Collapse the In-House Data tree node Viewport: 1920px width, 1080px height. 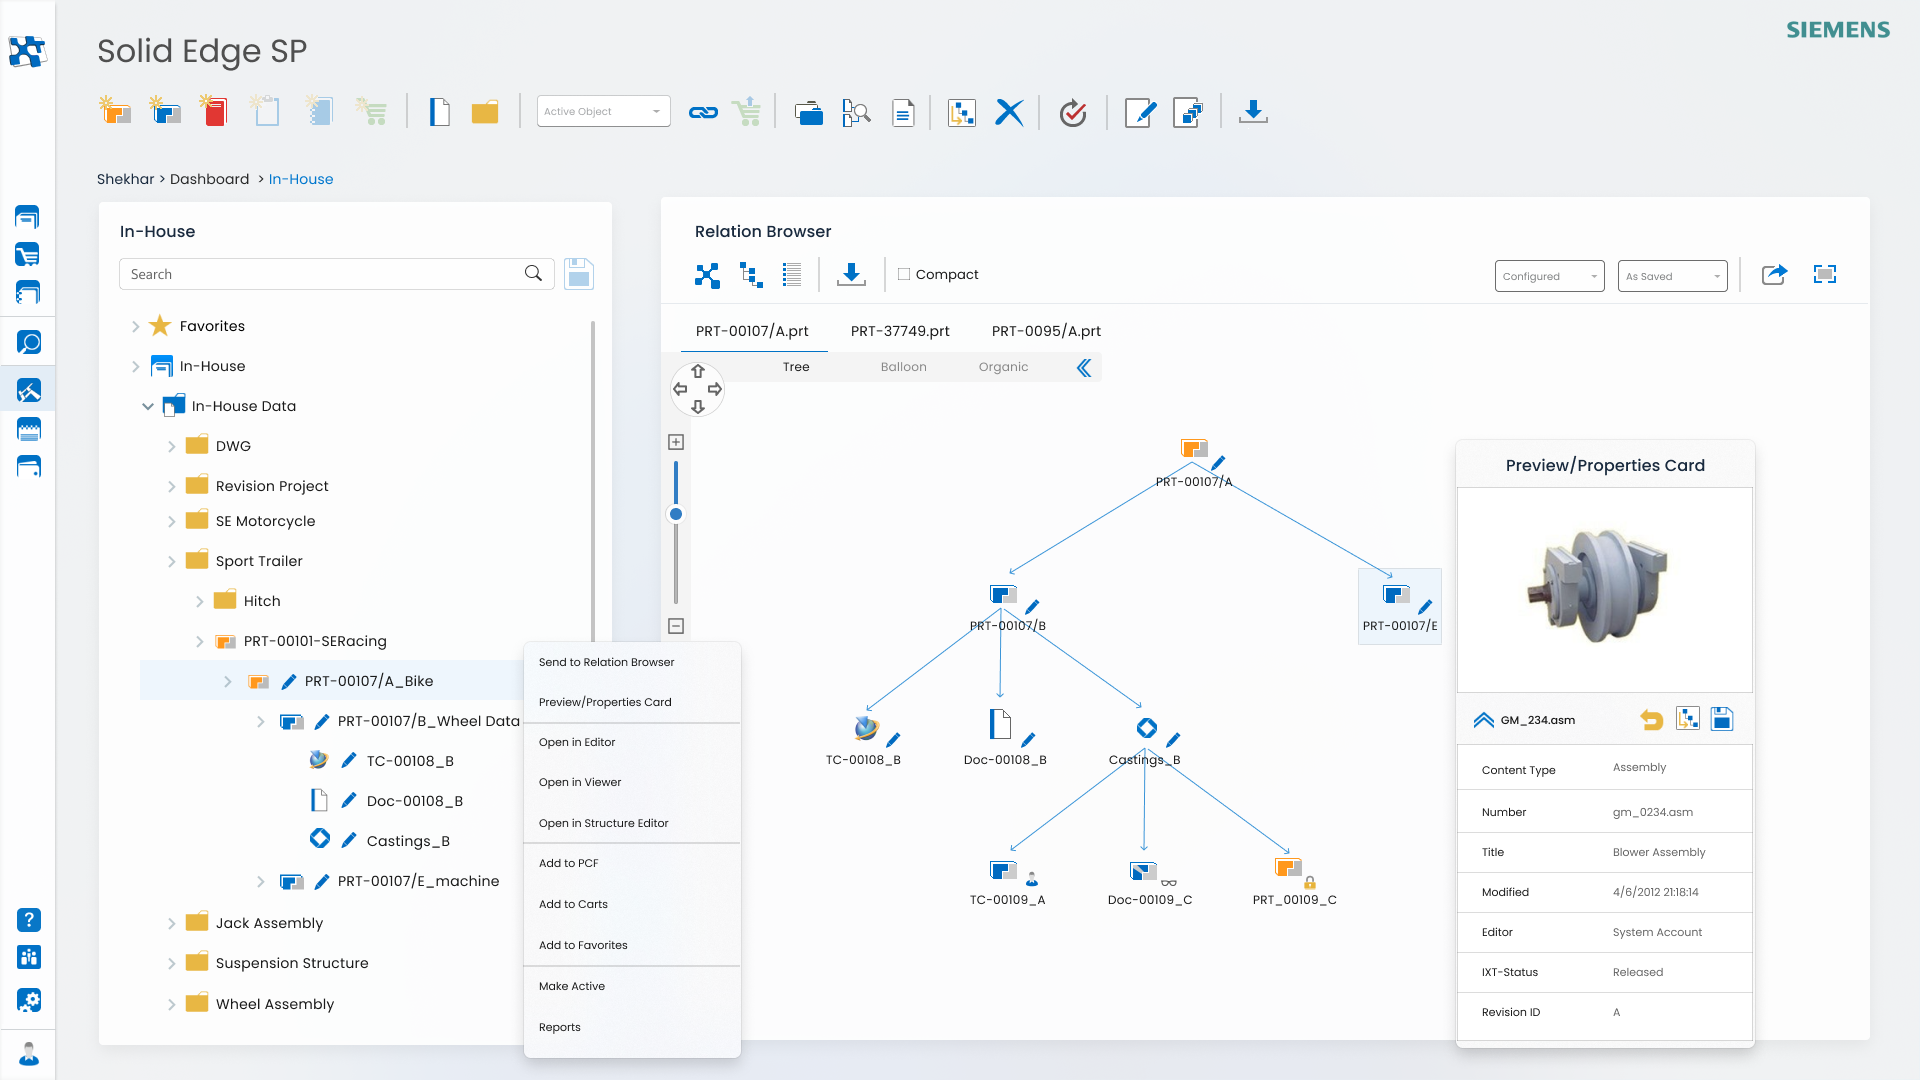pyautogui.click(x=148, y=407)
